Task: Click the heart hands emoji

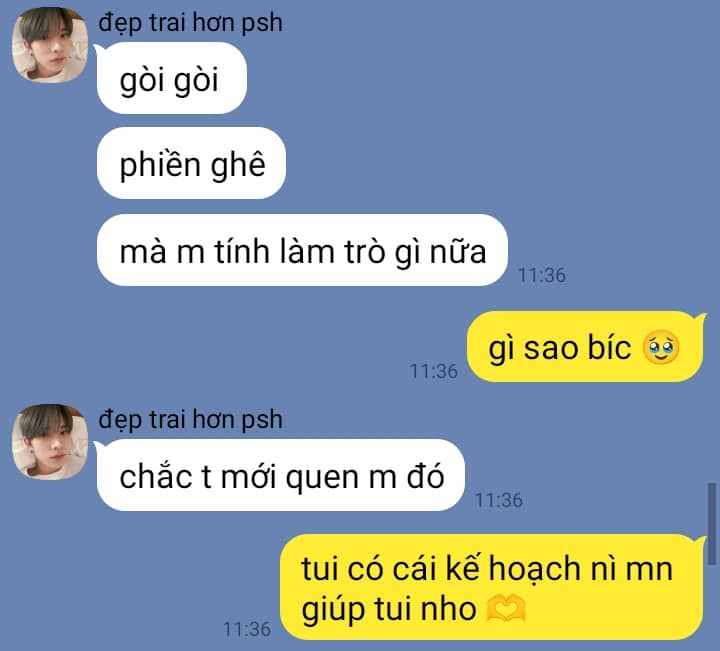Action: [x=505, y=608]
